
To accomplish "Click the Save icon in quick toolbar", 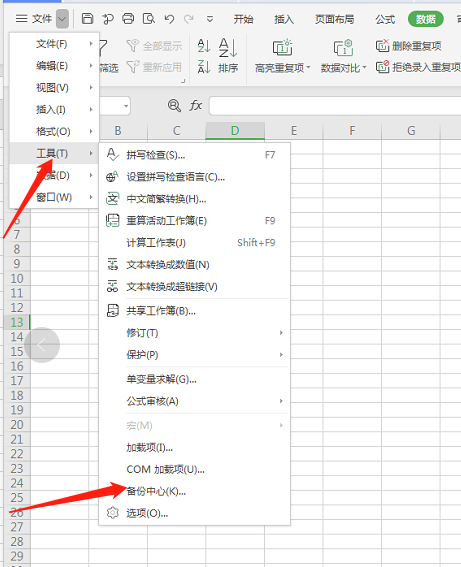I will [87, 18].
